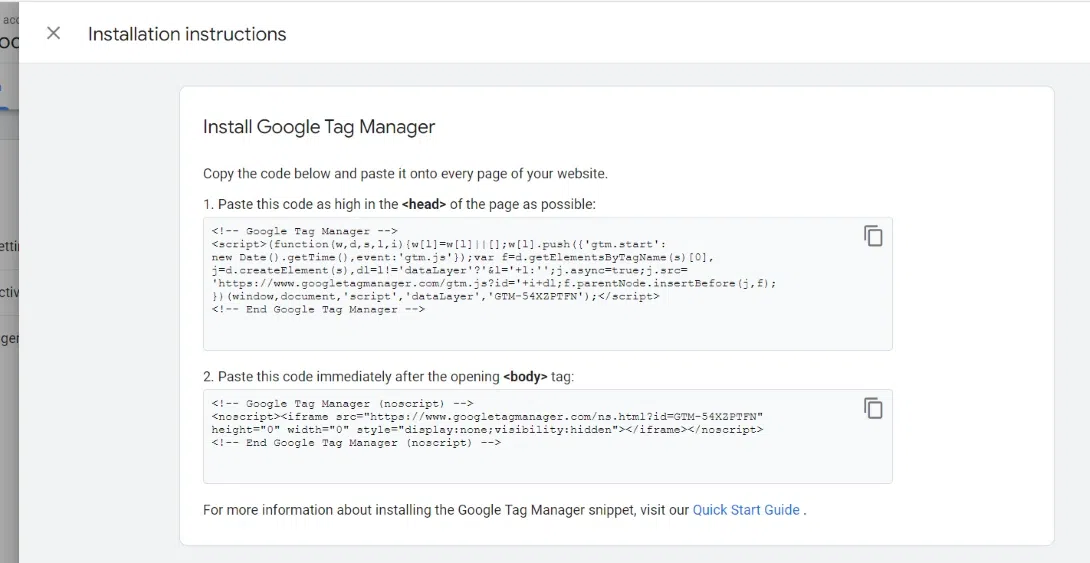Click the 'End Google Tag Manager (noscript)' comment
The width and height of the screenshot is (1090, 563).
[x=356, y=443]
